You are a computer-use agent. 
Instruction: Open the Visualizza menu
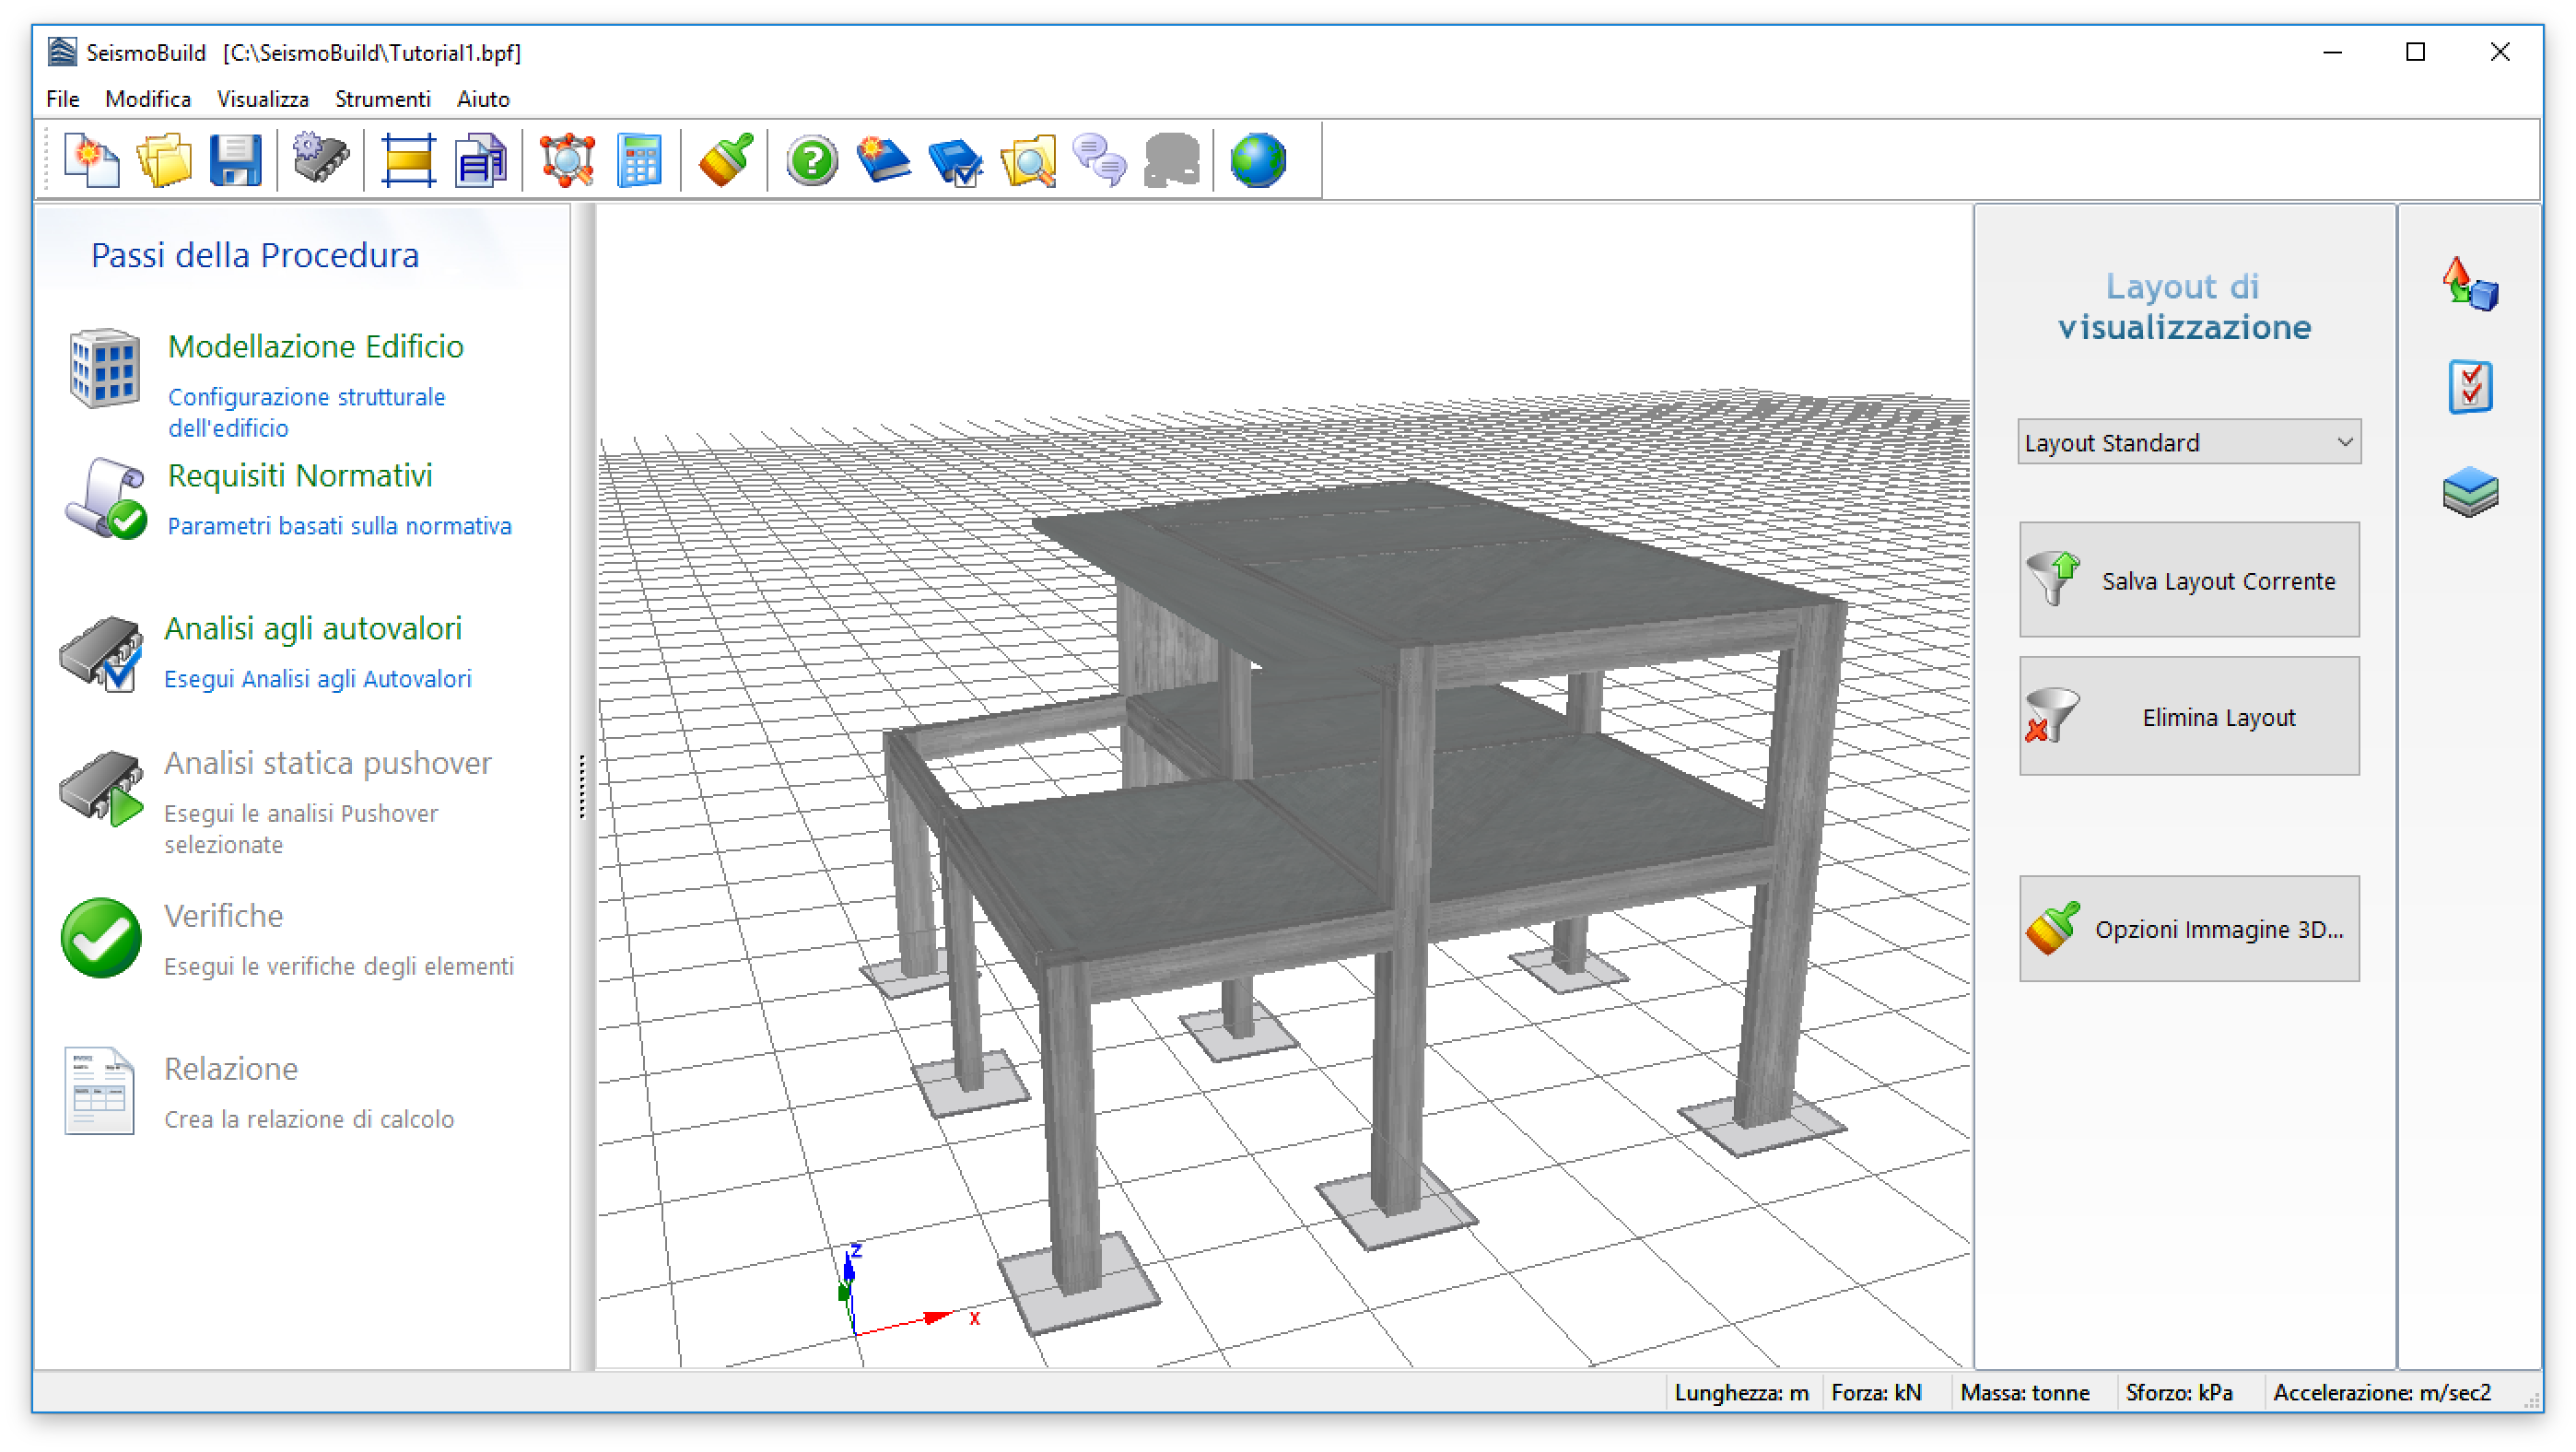tap(262, 99)
